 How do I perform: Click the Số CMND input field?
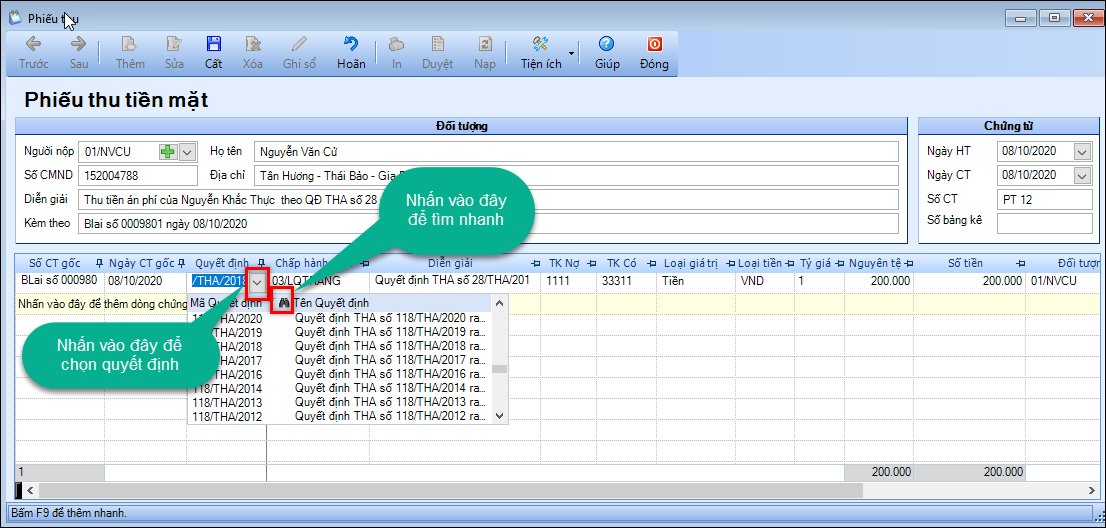click(138, 175)
